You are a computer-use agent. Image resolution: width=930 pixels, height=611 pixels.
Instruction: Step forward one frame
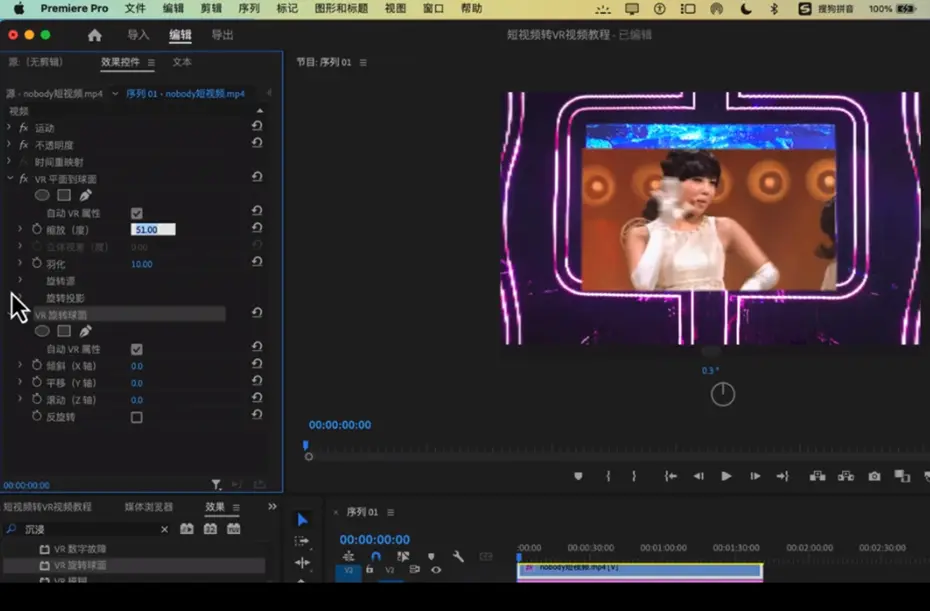click(755, 476)
